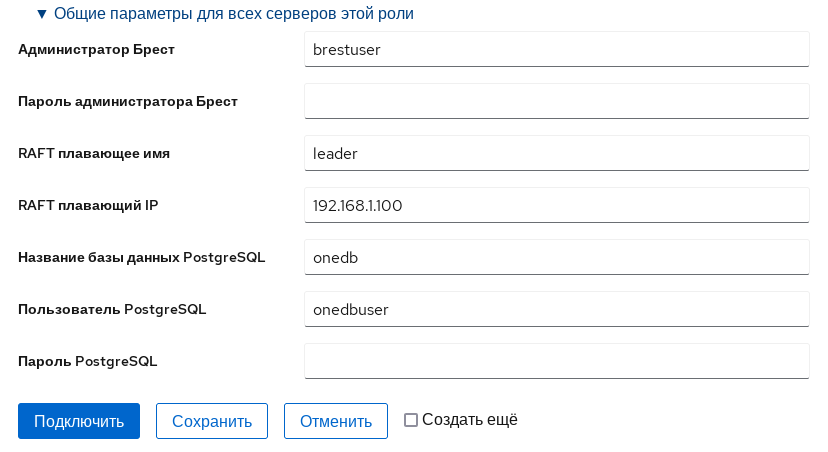Image resolution: width=828 pixels, height=452 pixels.
Task: Click the 'Администратор Брест' input field
Action: pos(556,48)
